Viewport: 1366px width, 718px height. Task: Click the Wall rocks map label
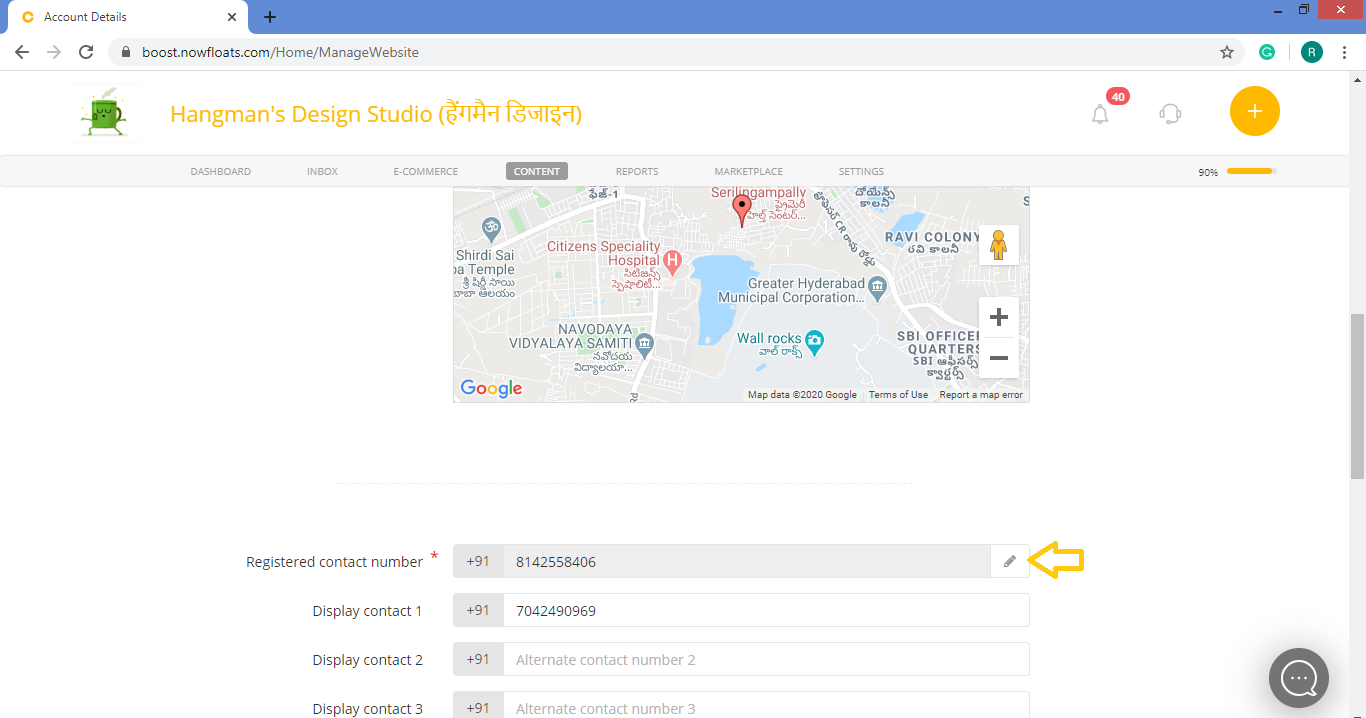(769, 338)
